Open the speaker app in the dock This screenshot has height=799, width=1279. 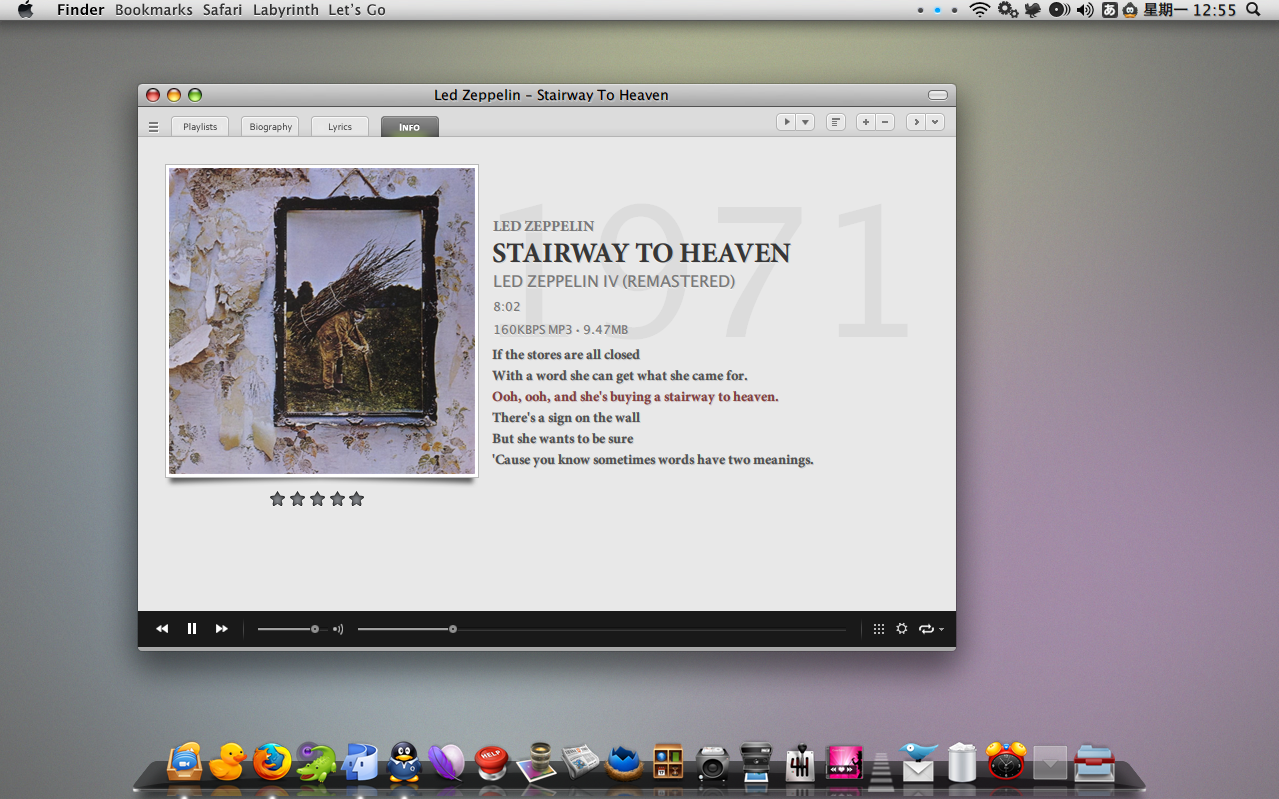pos(712,764)
